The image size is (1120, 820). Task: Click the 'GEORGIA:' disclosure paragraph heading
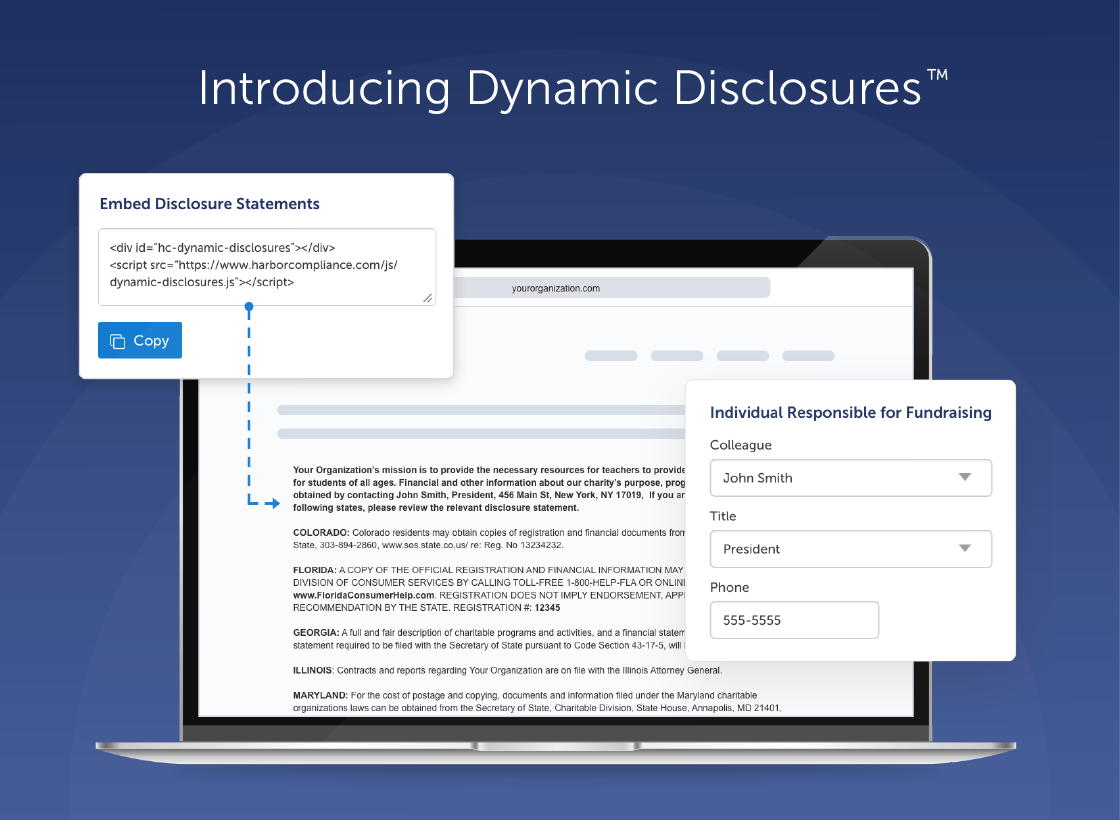point(316,633)
